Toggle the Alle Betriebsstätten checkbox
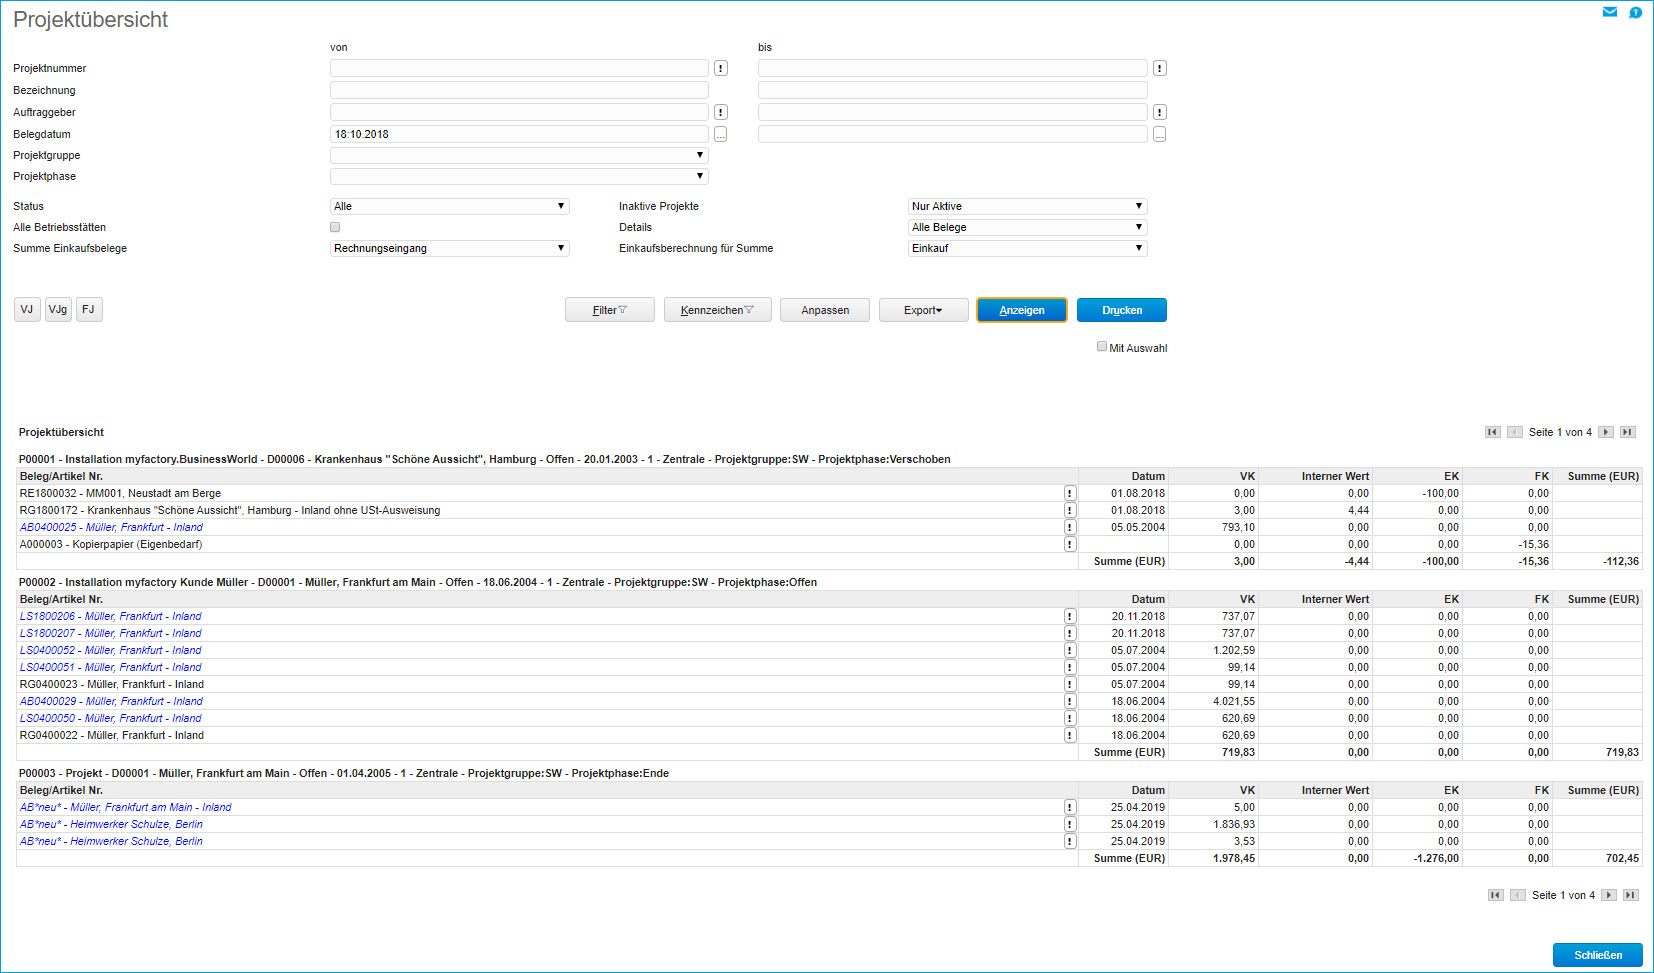This screenshot has width=1654, height=973. [335, 227]
